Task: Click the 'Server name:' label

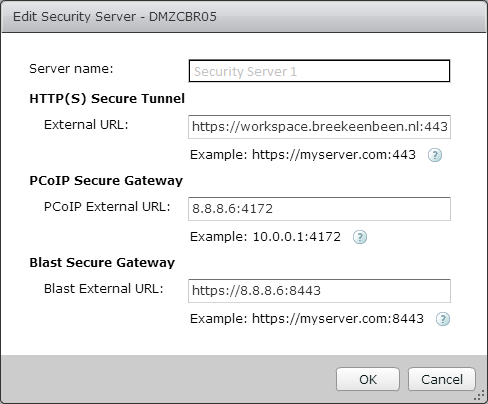Action: [x=71, y=69]
